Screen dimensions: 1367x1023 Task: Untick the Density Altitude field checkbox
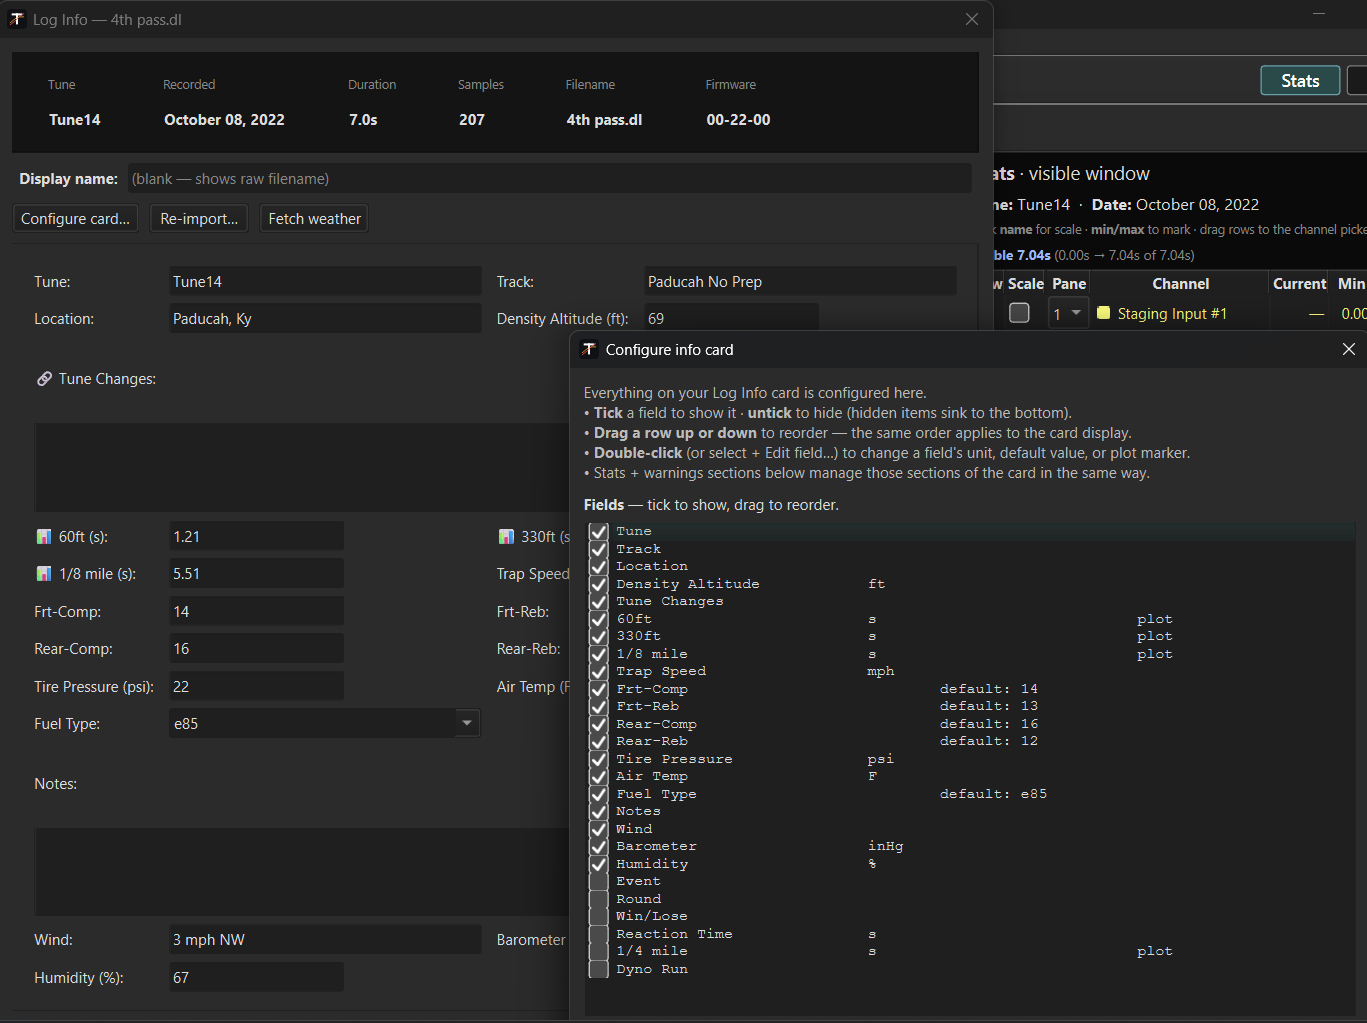click(599, 584)
